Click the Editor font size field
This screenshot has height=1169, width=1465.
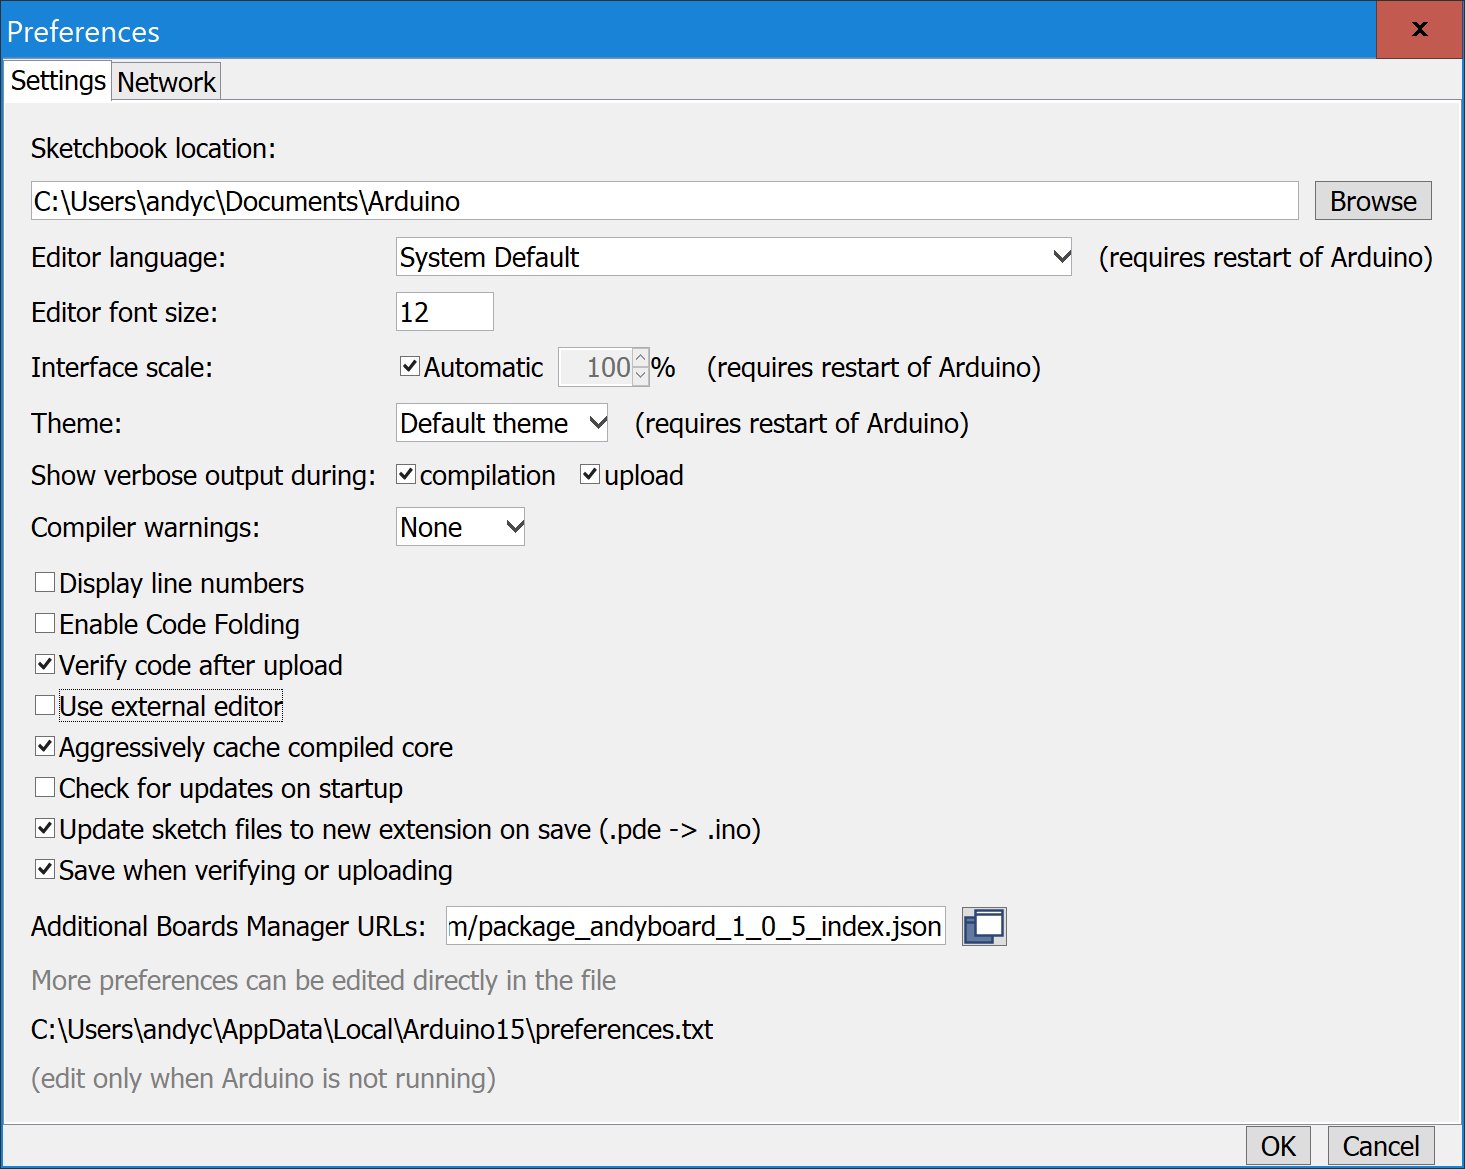(x=445, y=312)
